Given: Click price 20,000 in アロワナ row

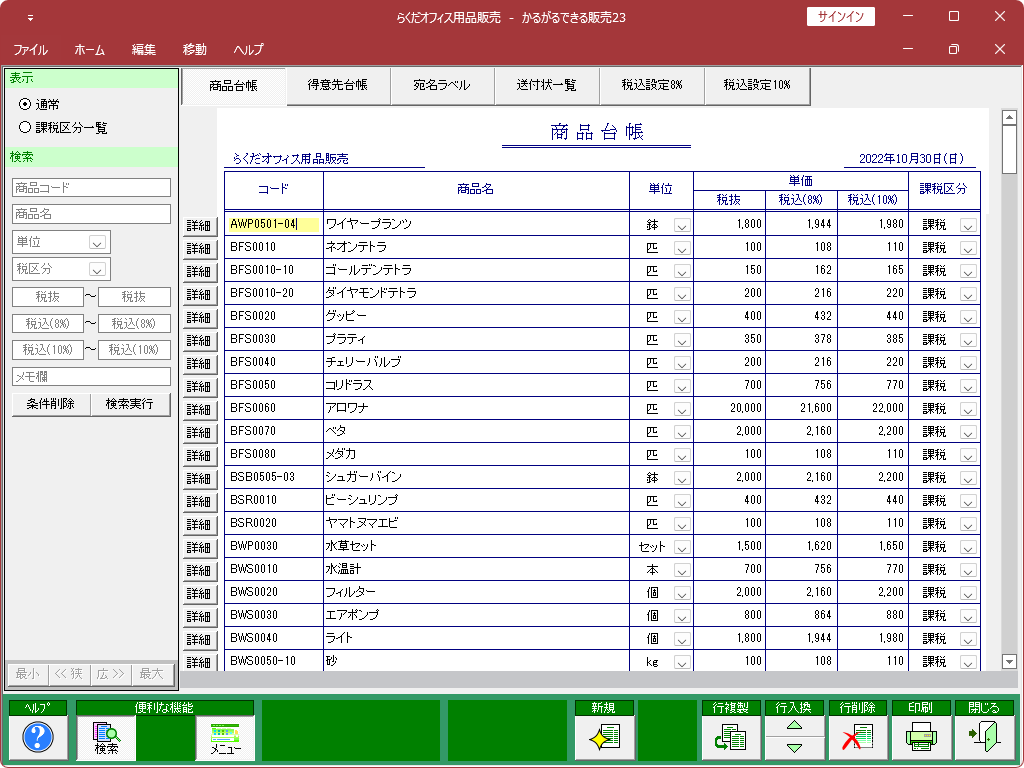Looking at the screenshot, I should (x=746, y=408).
